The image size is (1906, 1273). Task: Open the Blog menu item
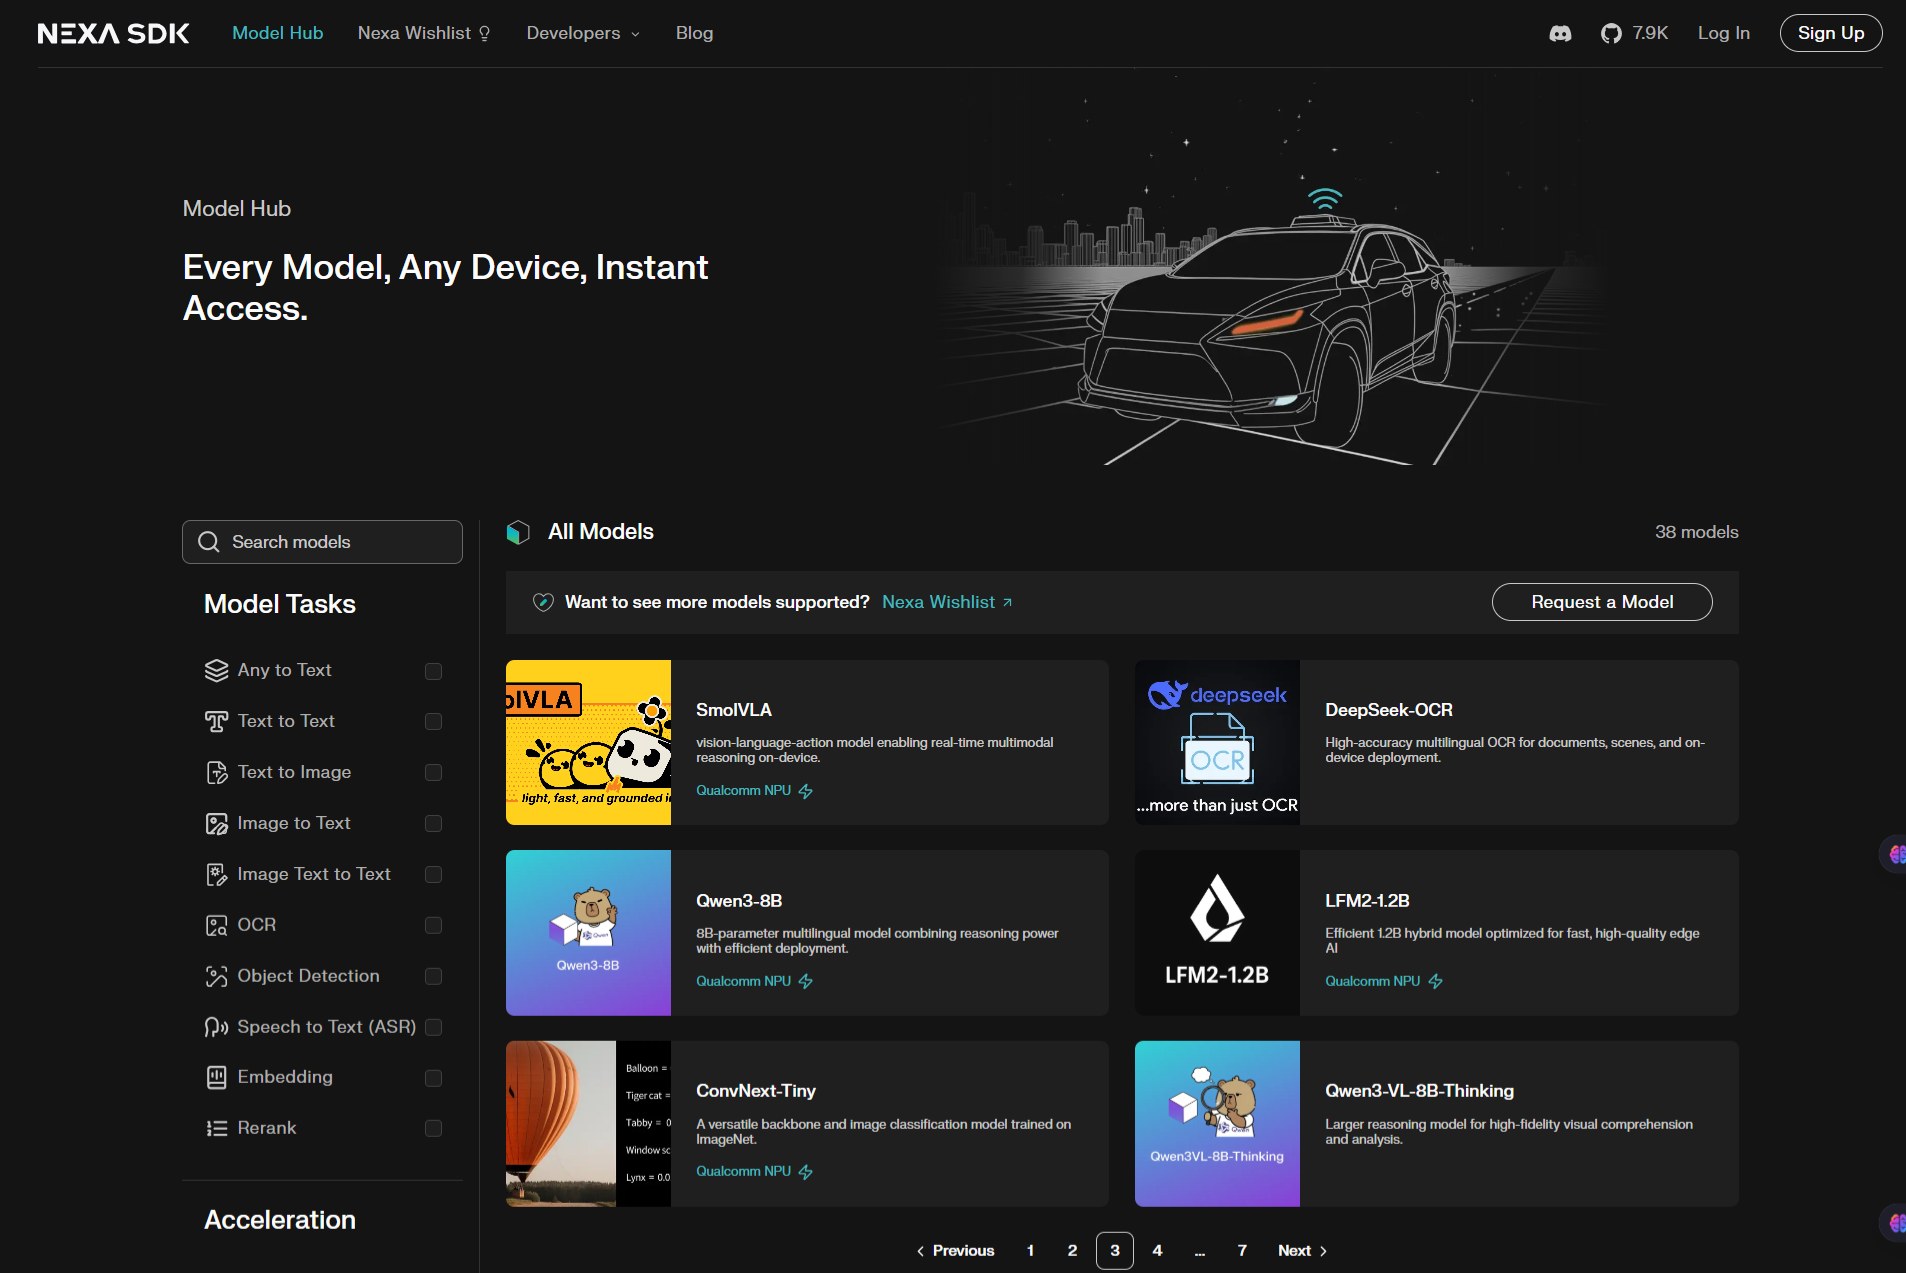pos(694,33)
